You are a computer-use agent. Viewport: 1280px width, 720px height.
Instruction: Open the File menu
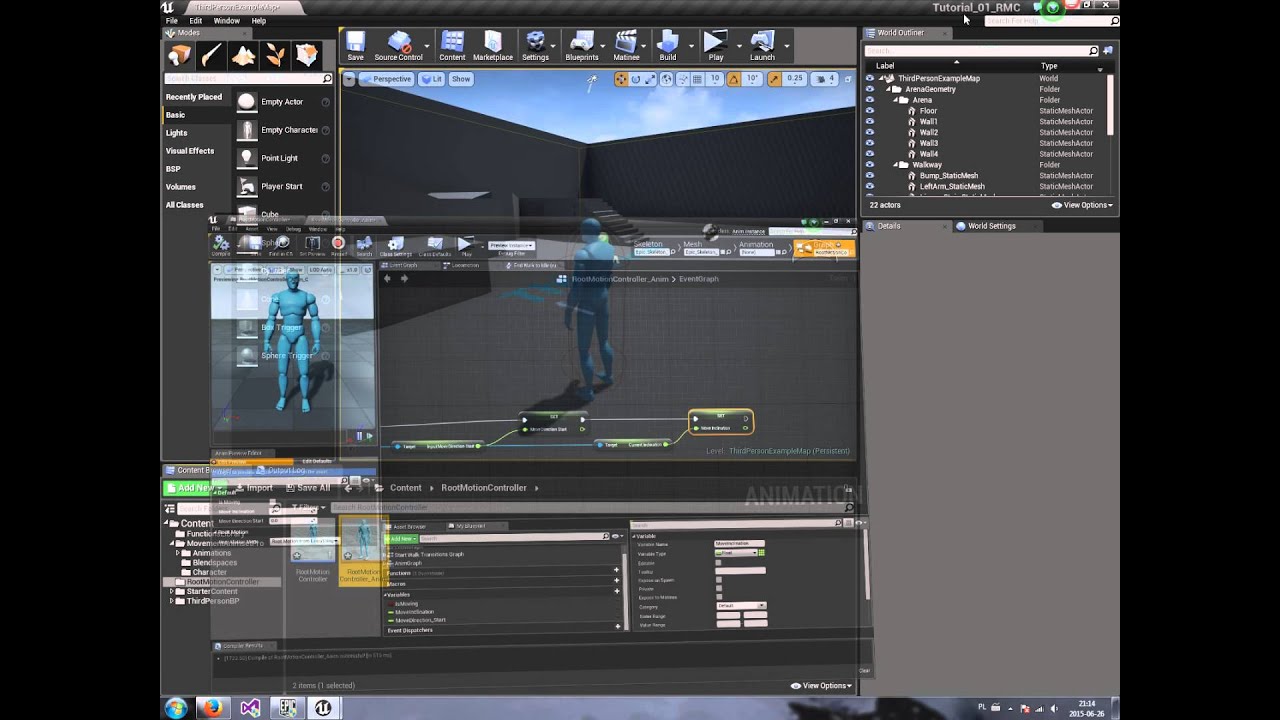172,21
